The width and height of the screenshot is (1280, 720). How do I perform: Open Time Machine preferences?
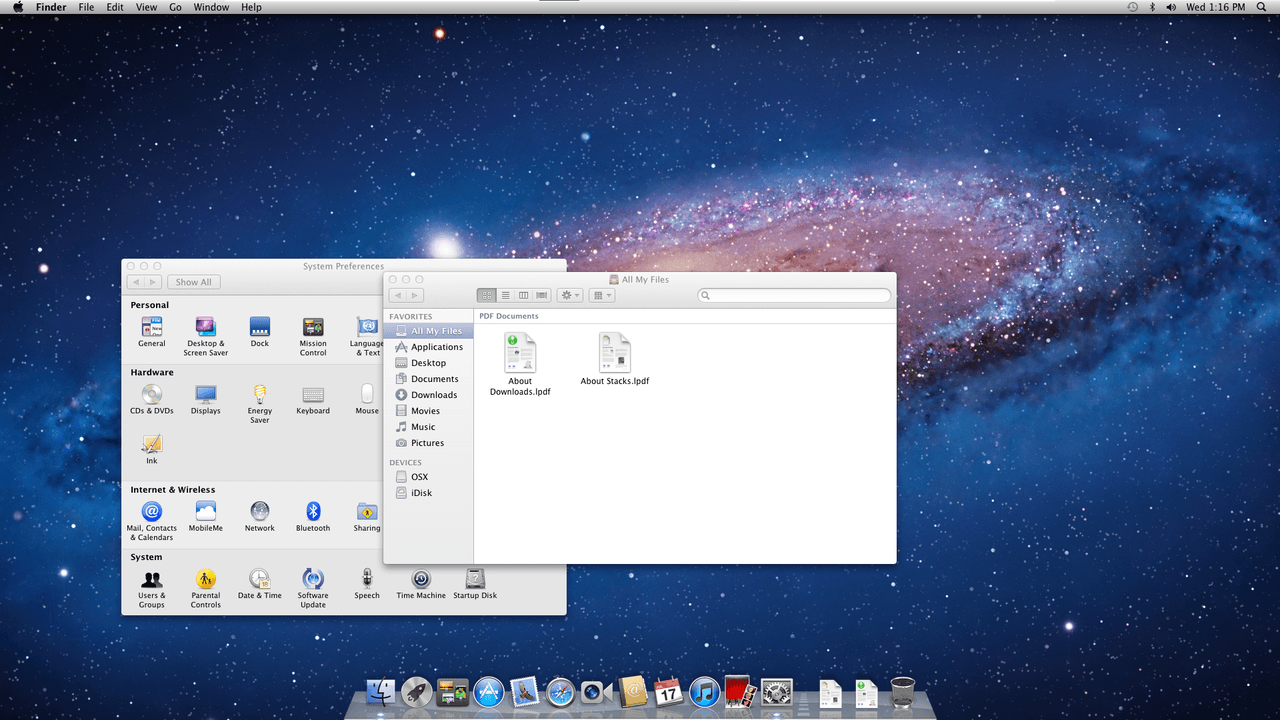421,584
